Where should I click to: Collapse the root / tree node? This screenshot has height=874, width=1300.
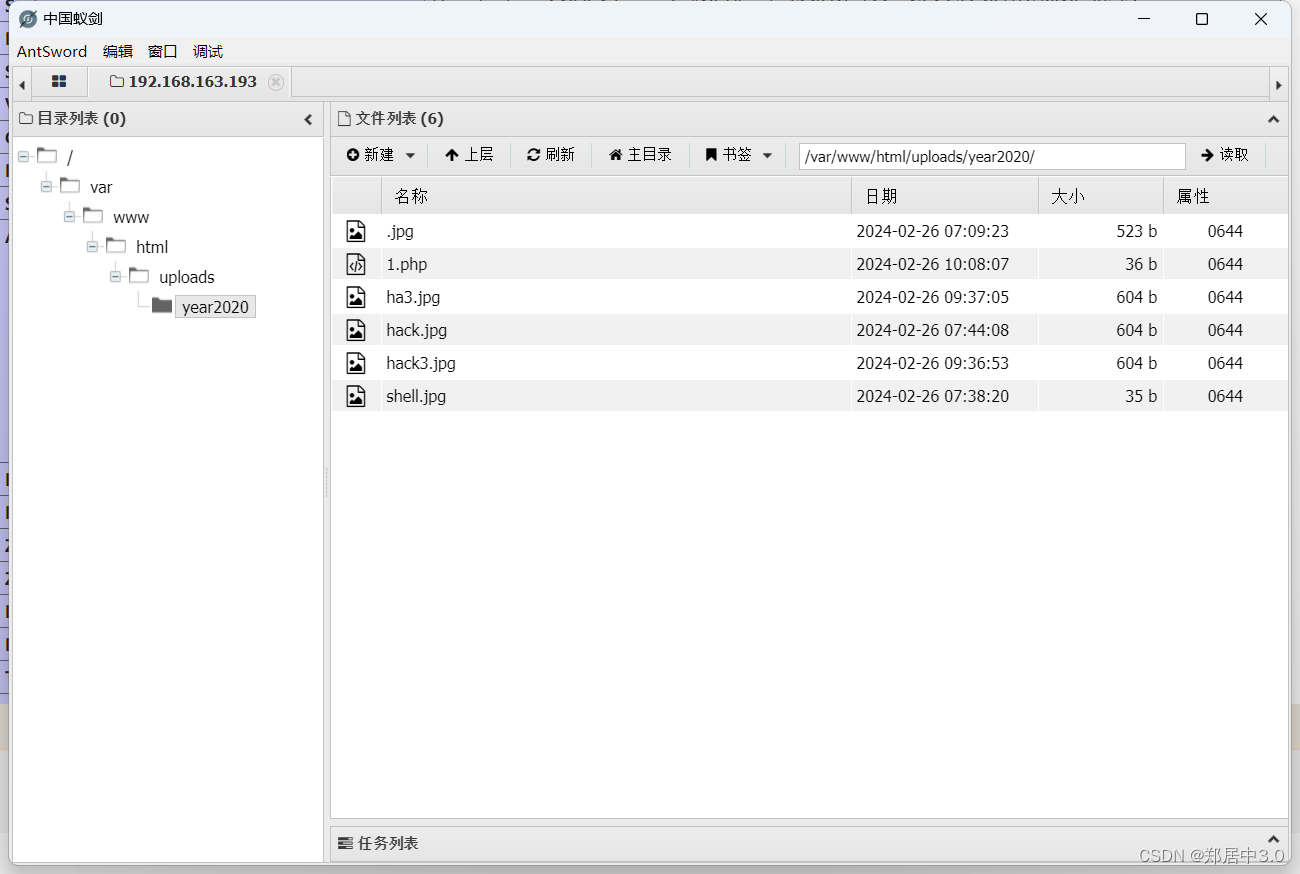click(x=23, y=157)
